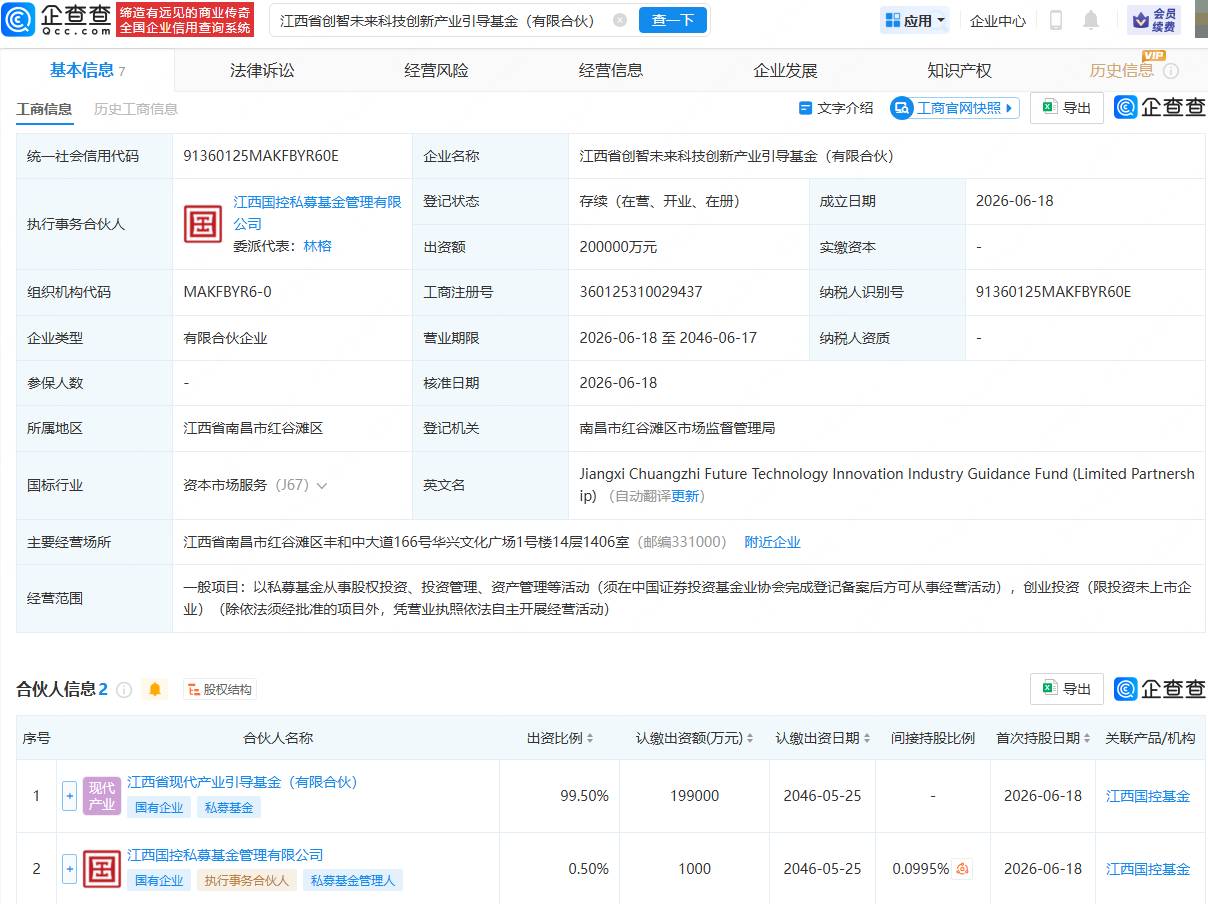Expand partner row 1 plus button
This screenshot has height=904, width=1208.
(69, 796)
